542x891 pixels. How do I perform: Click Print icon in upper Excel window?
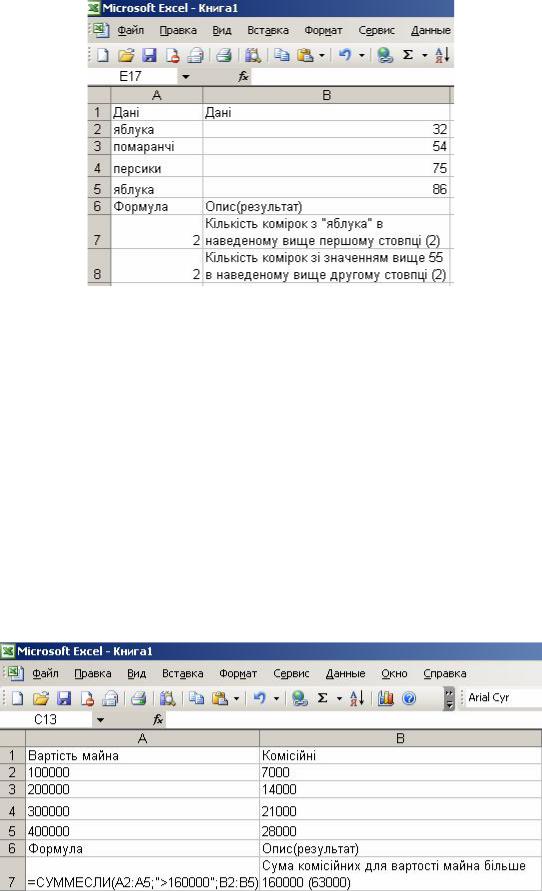pos(223,55)
